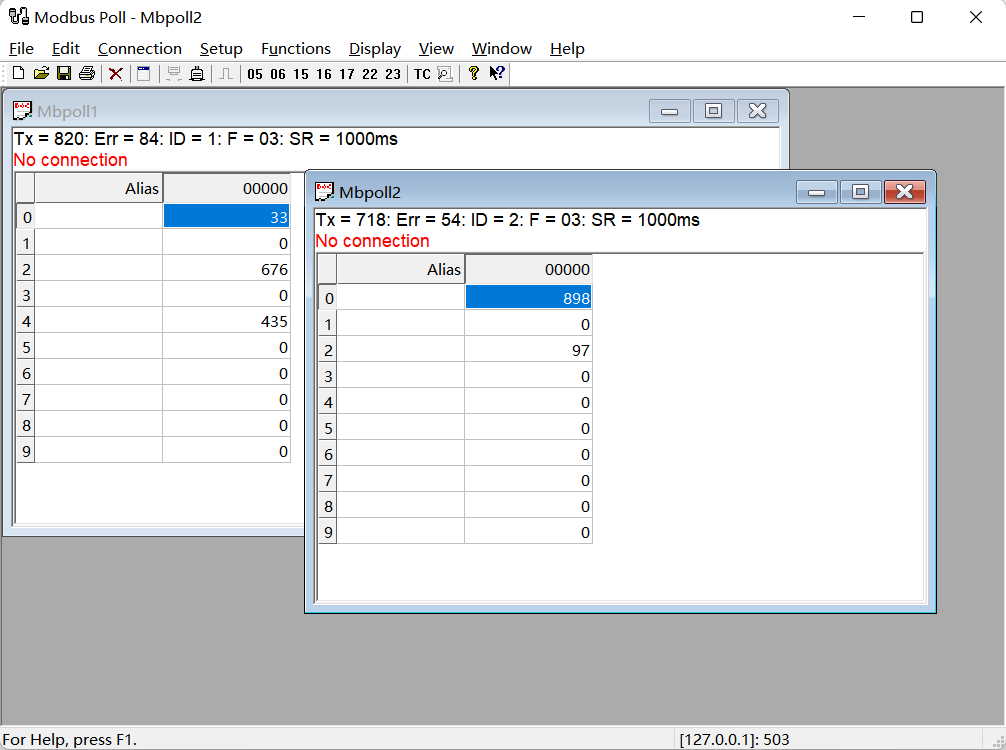
Task: Select row header 9 in Mbpoll2
Action: [x=327, y=532]
